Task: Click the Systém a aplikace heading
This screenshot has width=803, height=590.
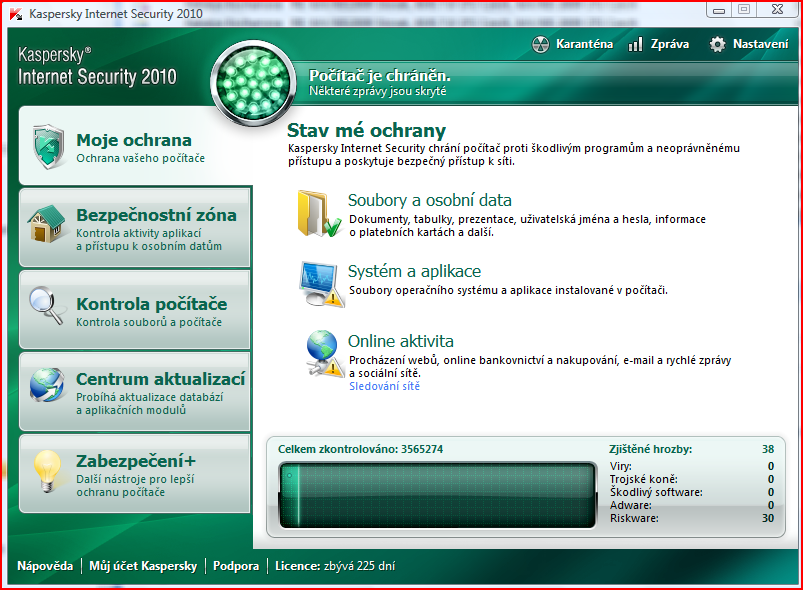Action: point(414,271)
